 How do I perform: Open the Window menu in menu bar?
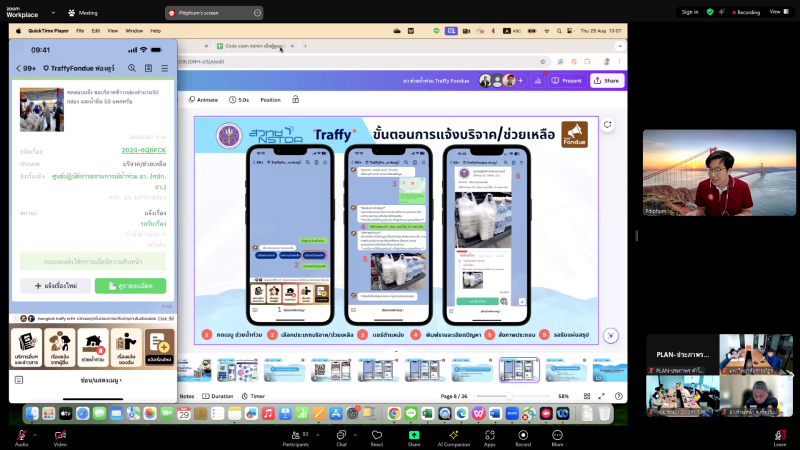point(134,31)
